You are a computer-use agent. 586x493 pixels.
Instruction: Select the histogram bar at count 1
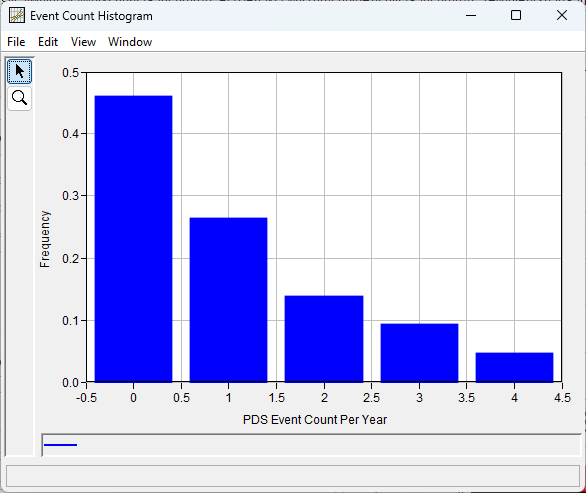coord(228,300)
